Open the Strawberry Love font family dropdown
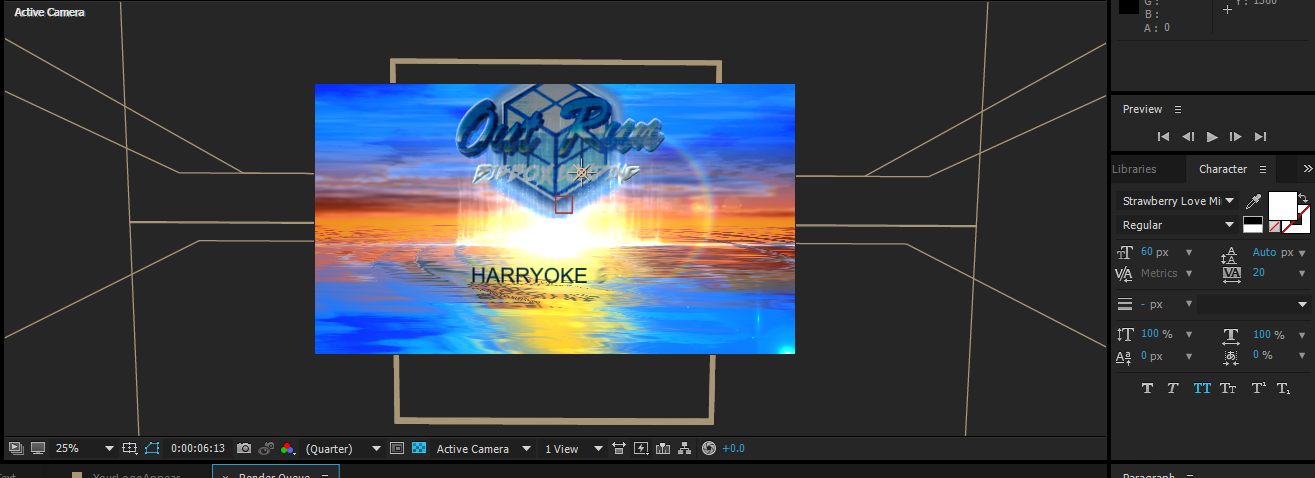Image resolution: width=1315 pixels, height=478 pixels. (x=1178, y=201)
